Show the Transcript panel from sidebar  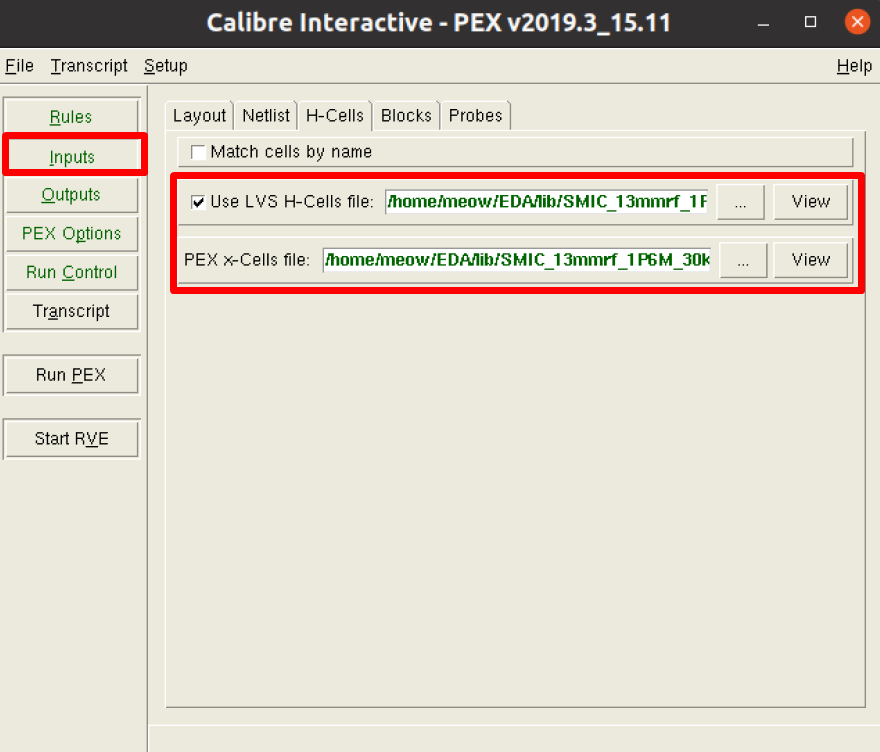point(71,311)
